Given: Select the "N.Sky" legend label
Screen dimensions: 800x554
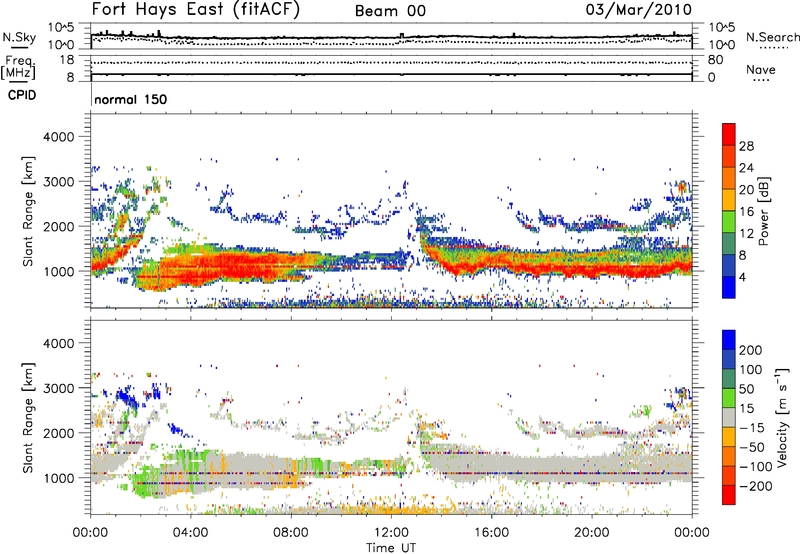Looking at the screenshot, I should (19, 37).
